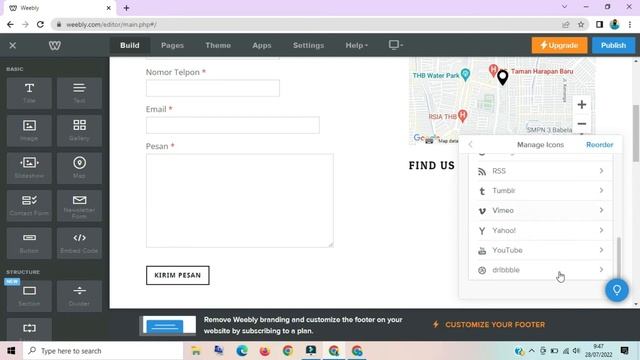Open File Explorer from taskbar

[196, 351]
